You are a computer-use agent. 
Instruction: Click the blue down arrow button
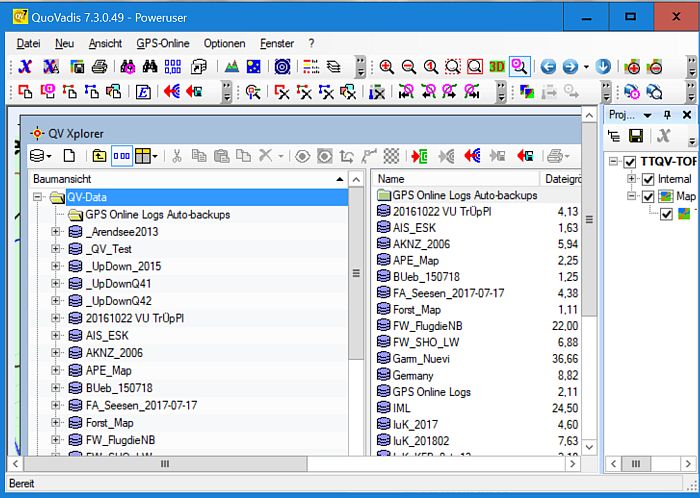(603, 67)
